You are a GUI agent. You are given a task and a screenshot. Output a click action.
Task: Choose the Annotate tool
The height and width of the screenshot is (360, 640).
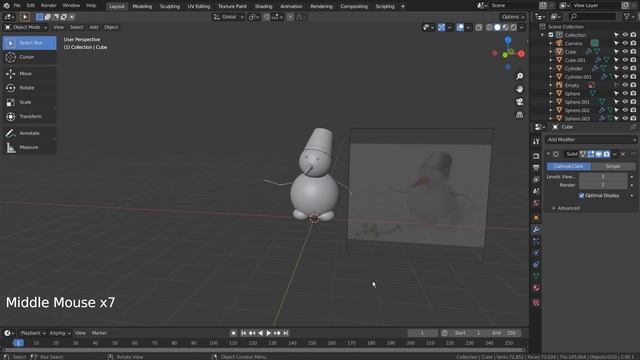coord(29,133)
